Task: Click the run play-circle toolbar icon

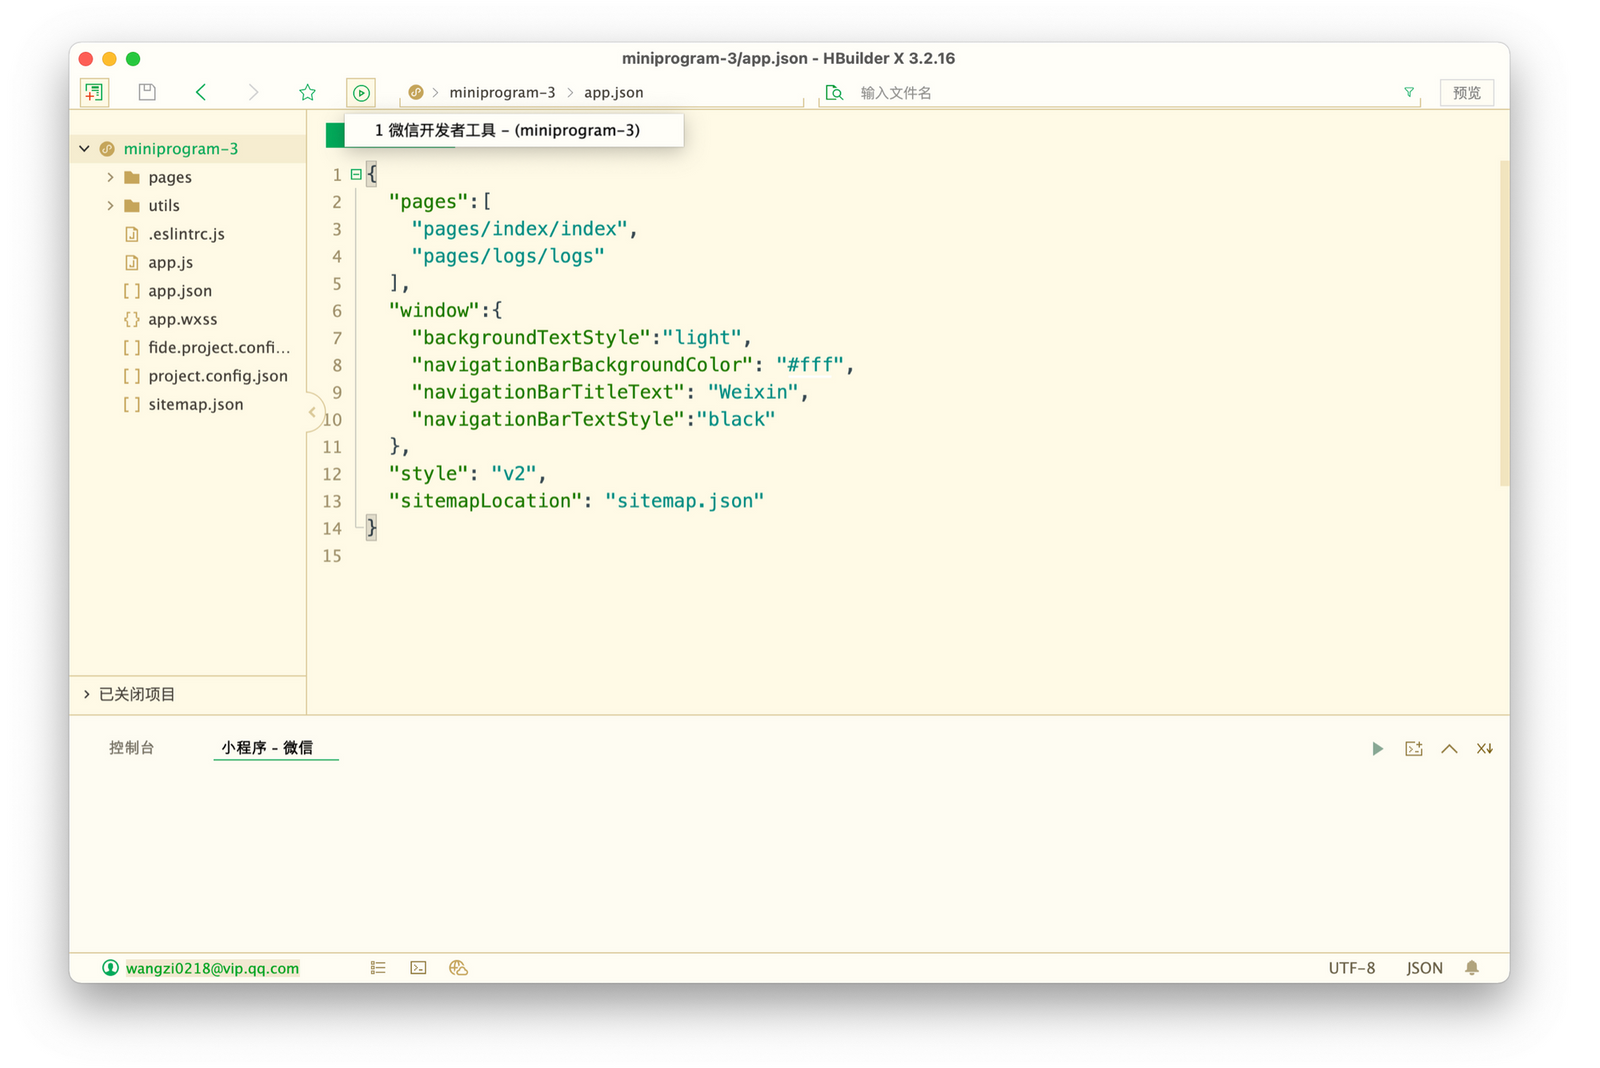Action: [x=361, y=92]
